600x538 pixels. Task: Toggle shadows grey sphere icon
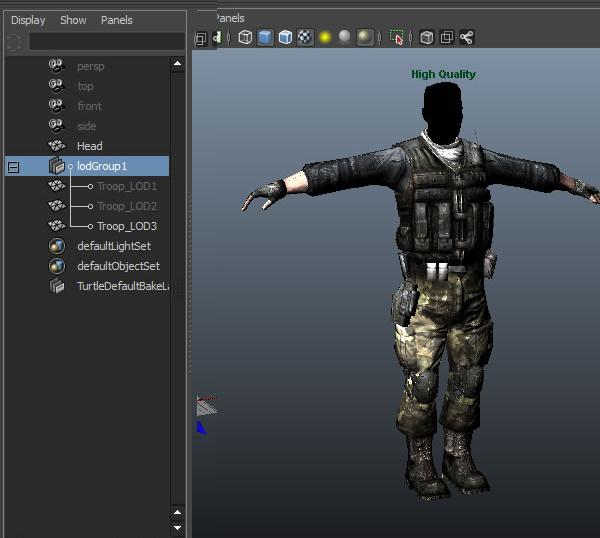point(345,37)
